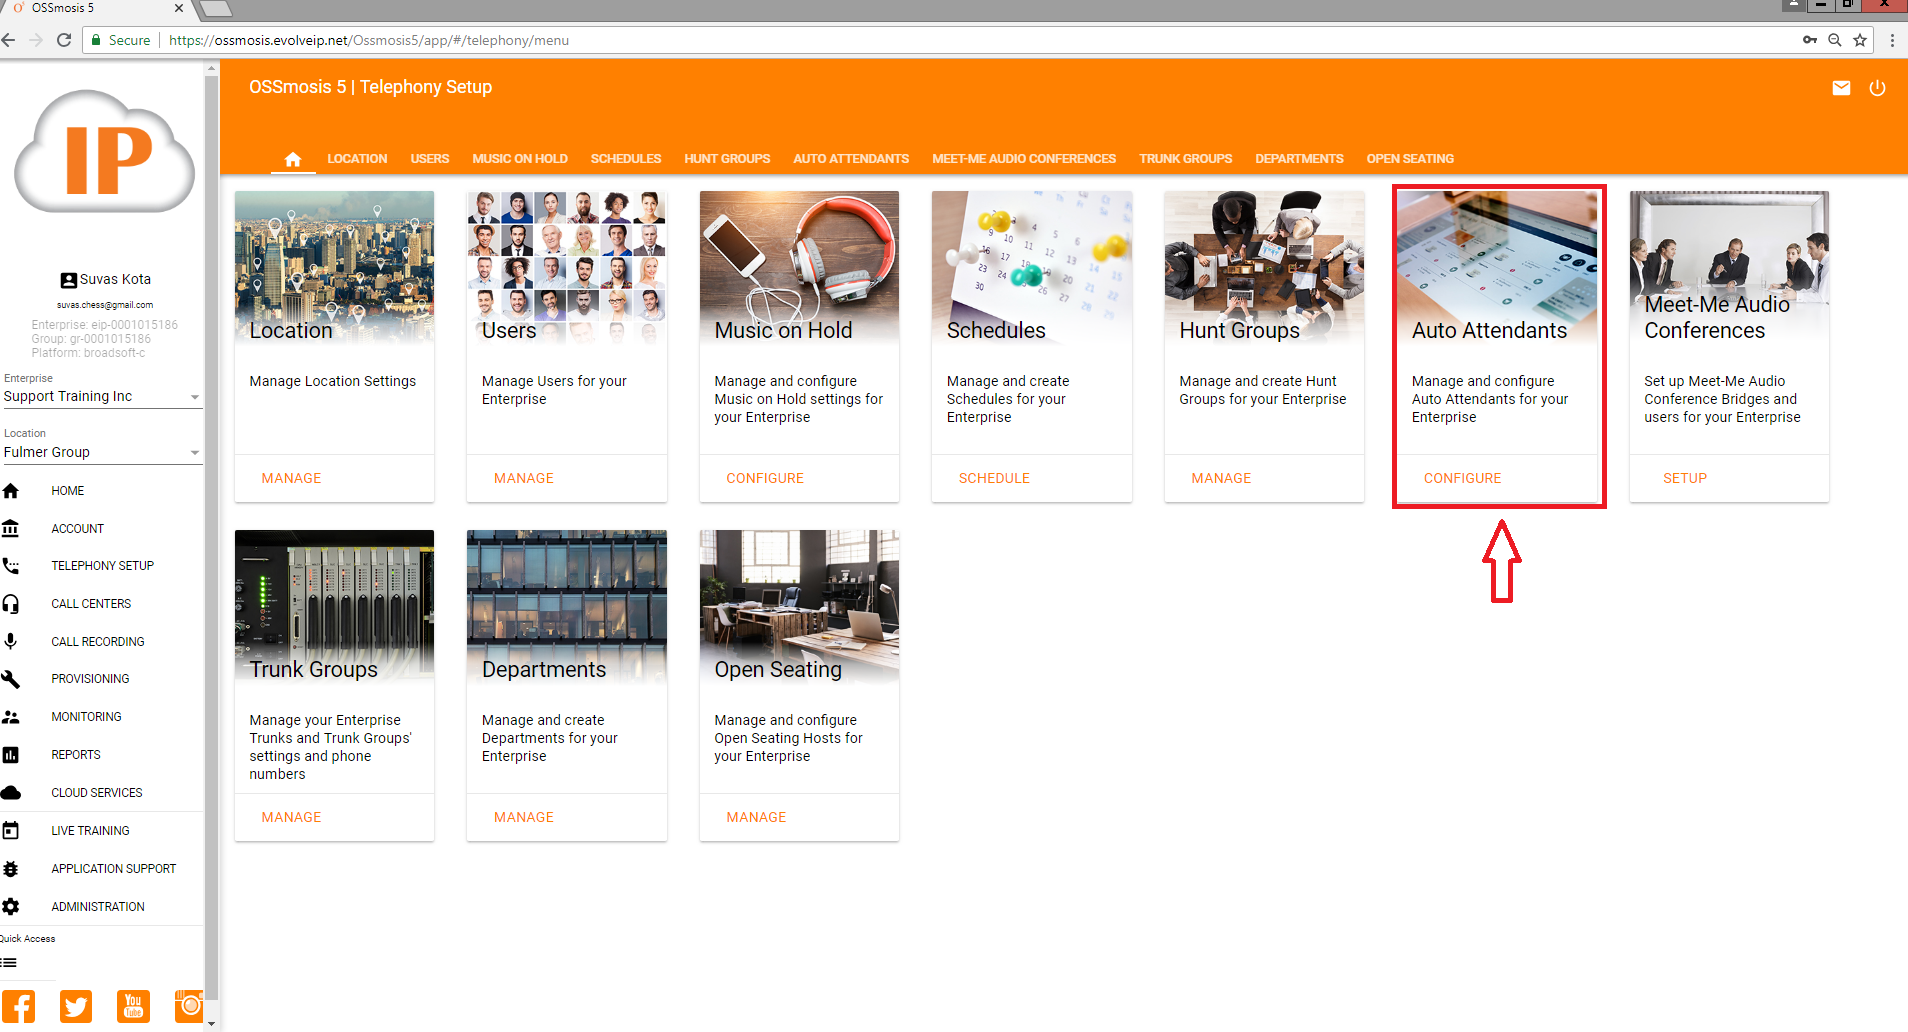Expand the Location dropdown Fulmer Group
1908x1032 pixels.
101,453
